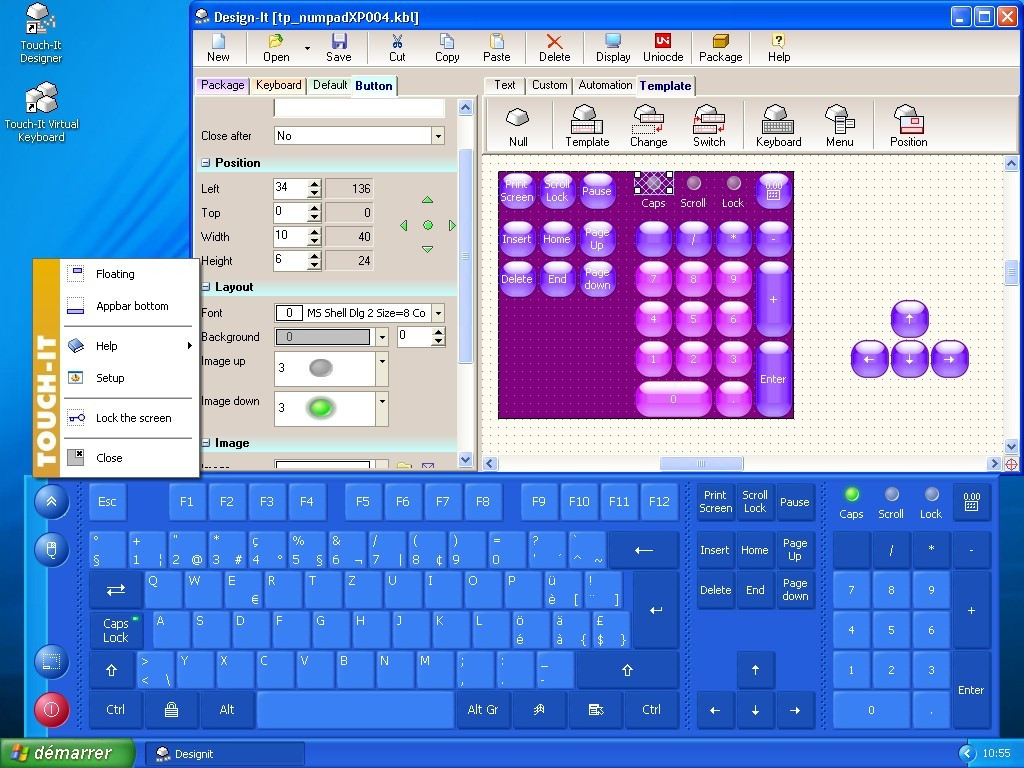1024x768 pixels.
Task: Click the double-chevron up keyboard button
Action: click(52, 502)
